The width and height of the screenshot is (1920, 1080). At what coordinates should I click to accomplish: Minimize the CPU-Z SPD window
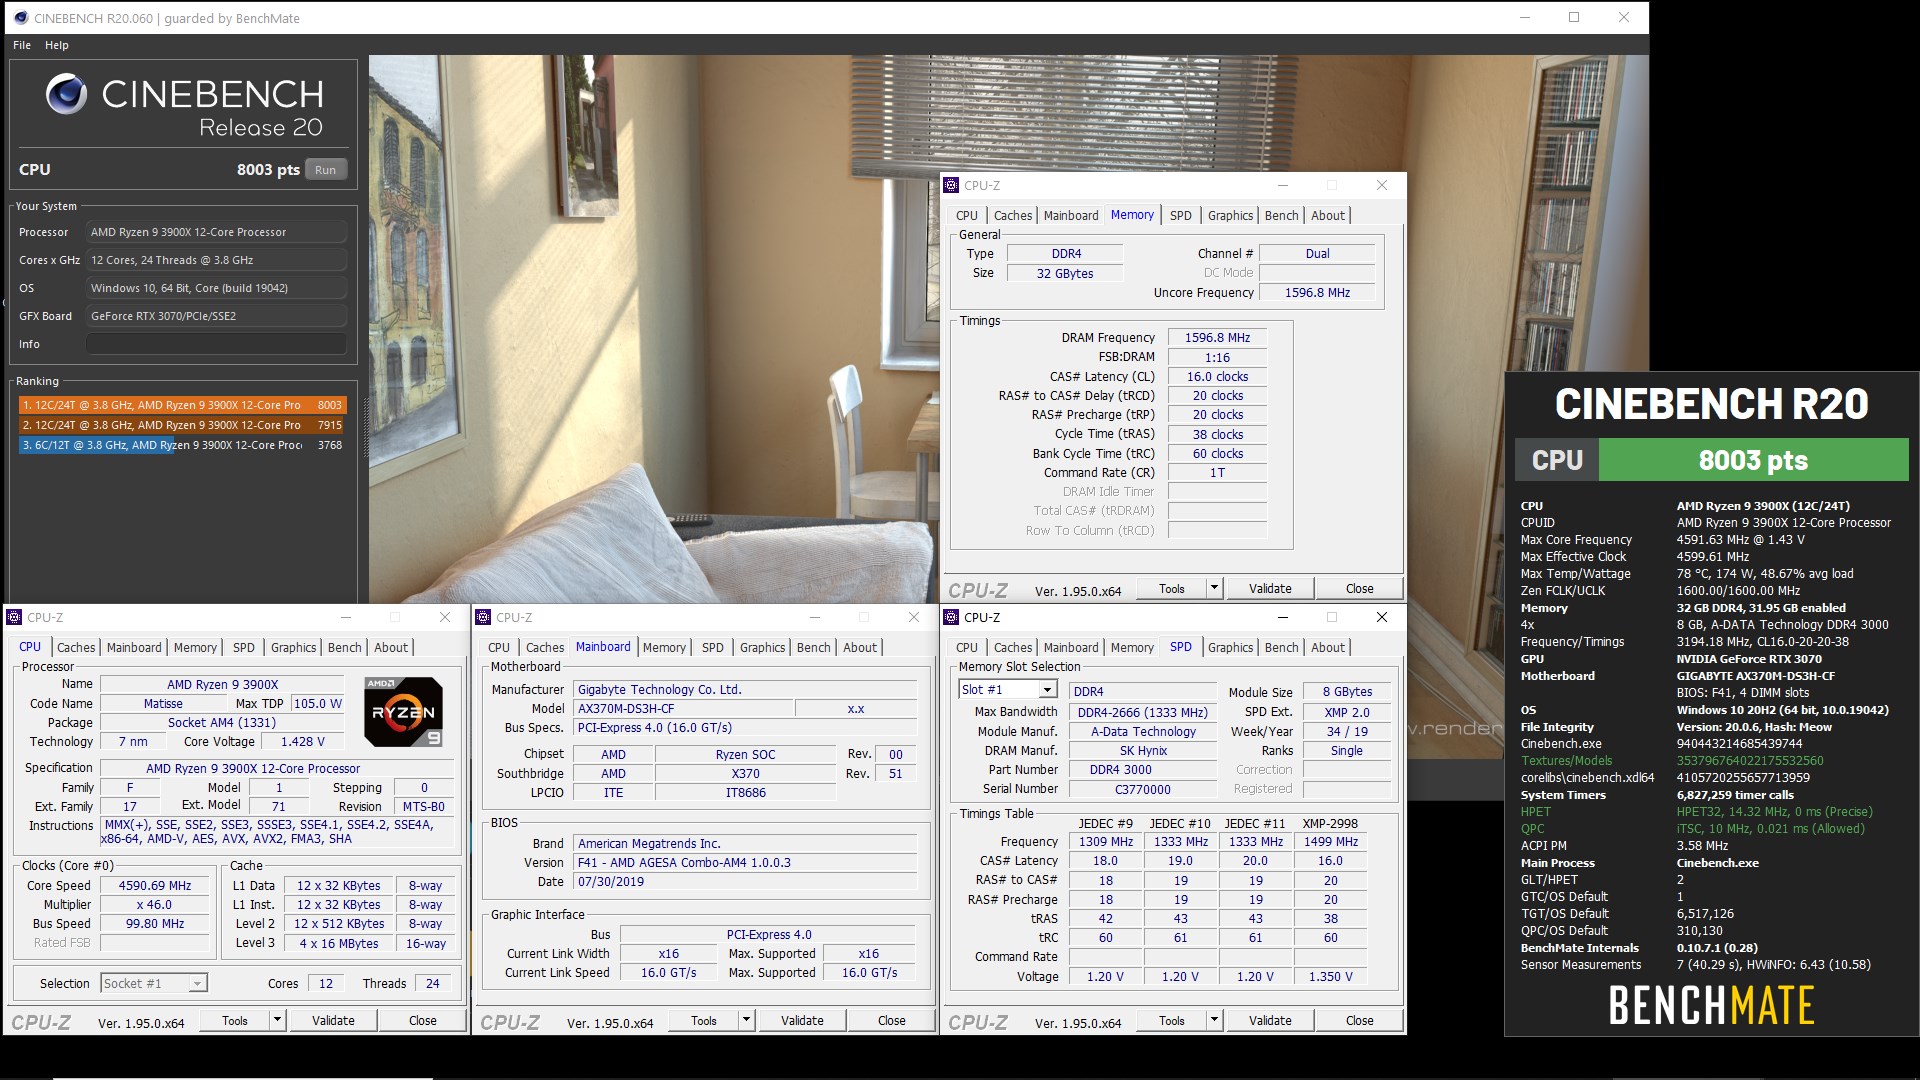pos(1283,617)
